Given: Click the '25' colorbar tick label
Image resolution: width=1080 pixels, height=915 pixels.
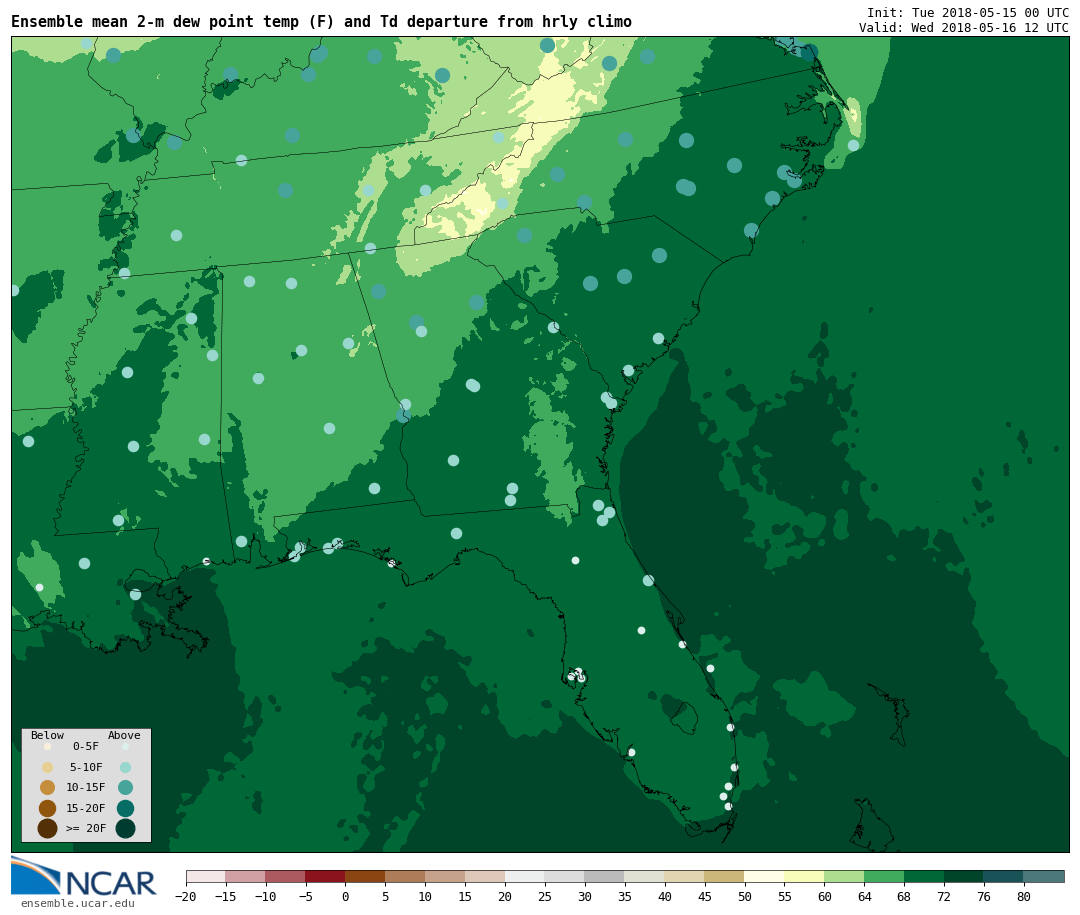Looking at the screenshot, I should coord(545,897).
